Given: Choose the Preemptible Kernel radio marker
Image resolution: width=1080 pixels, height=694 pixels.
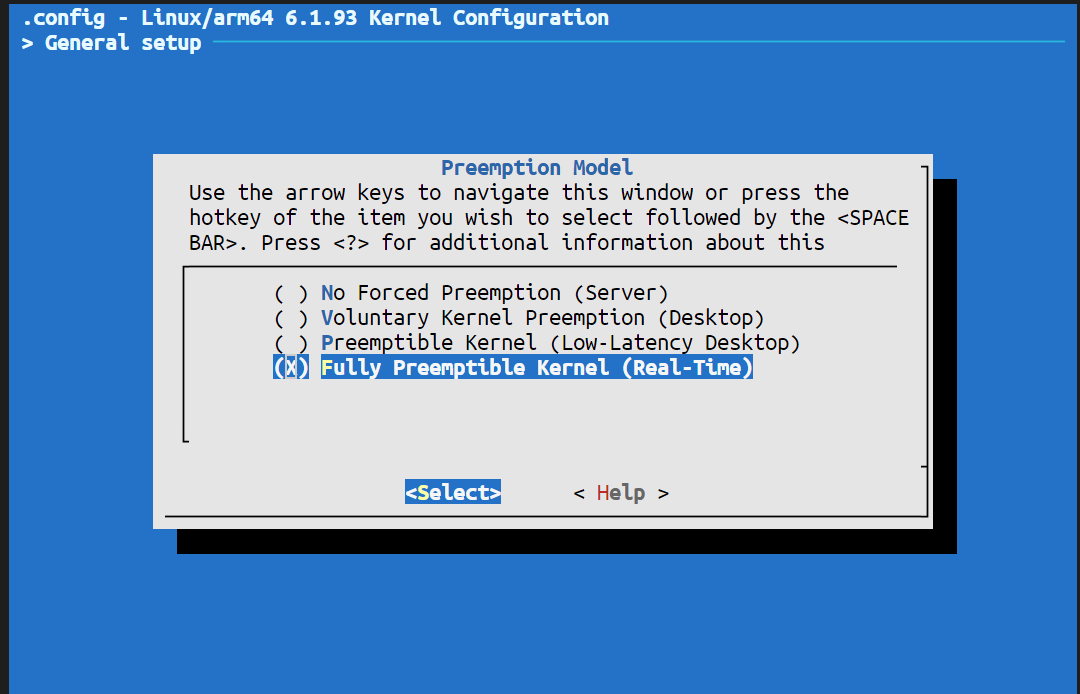Looking at the screenshot, I should (x=290, y=343).
